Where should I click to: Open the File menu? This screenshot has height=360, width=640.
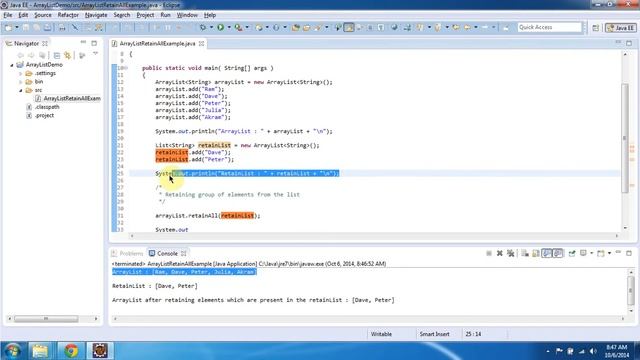pyautogui.click(x=8, y=15)
